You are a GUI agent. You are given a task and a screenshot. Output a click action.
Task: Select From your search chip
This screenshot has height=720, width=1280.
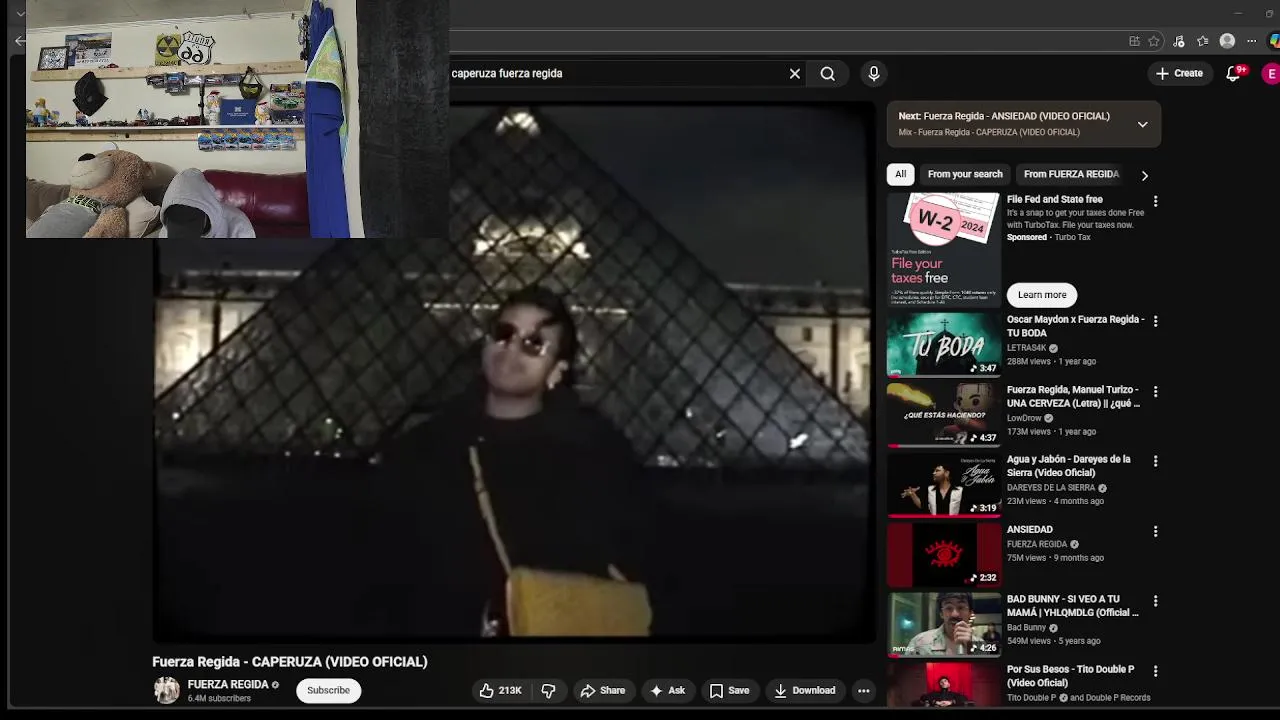[x=965, y=174]
